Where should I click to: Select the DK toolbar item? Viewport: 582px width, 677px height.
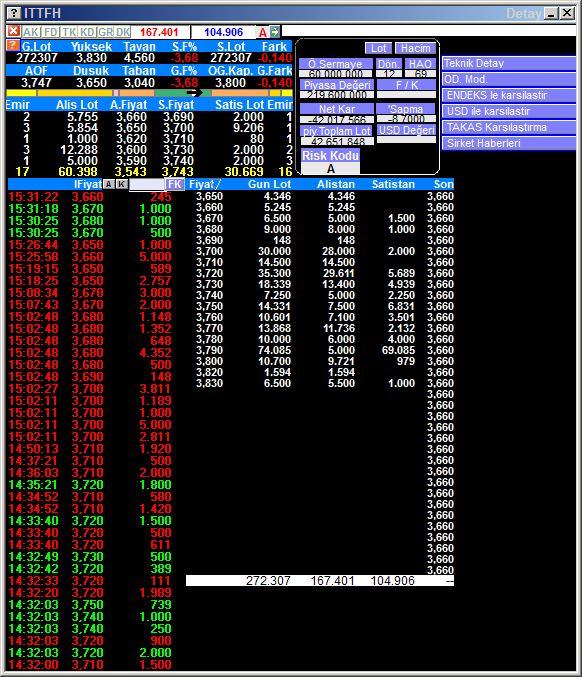pyautogui.click(x=123, y=32)
